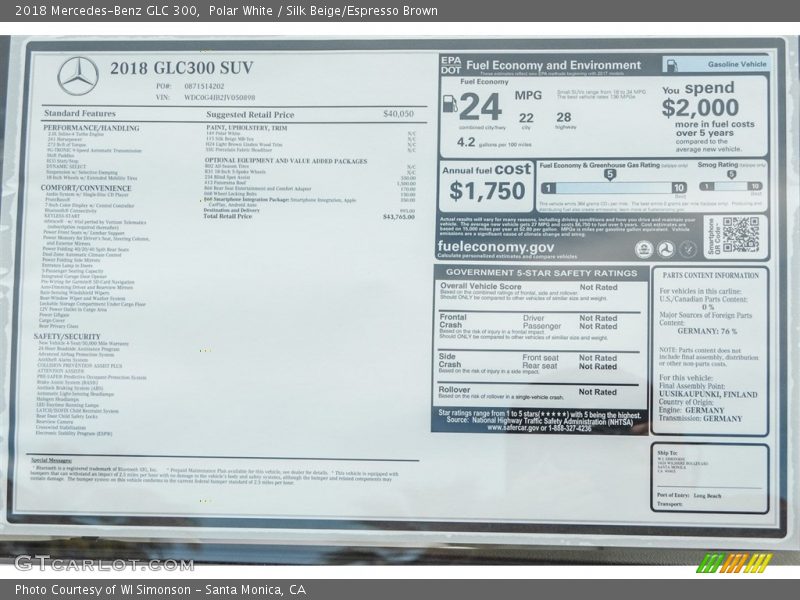Click the 2018 GLC300 SUV heading

point(182,68)
